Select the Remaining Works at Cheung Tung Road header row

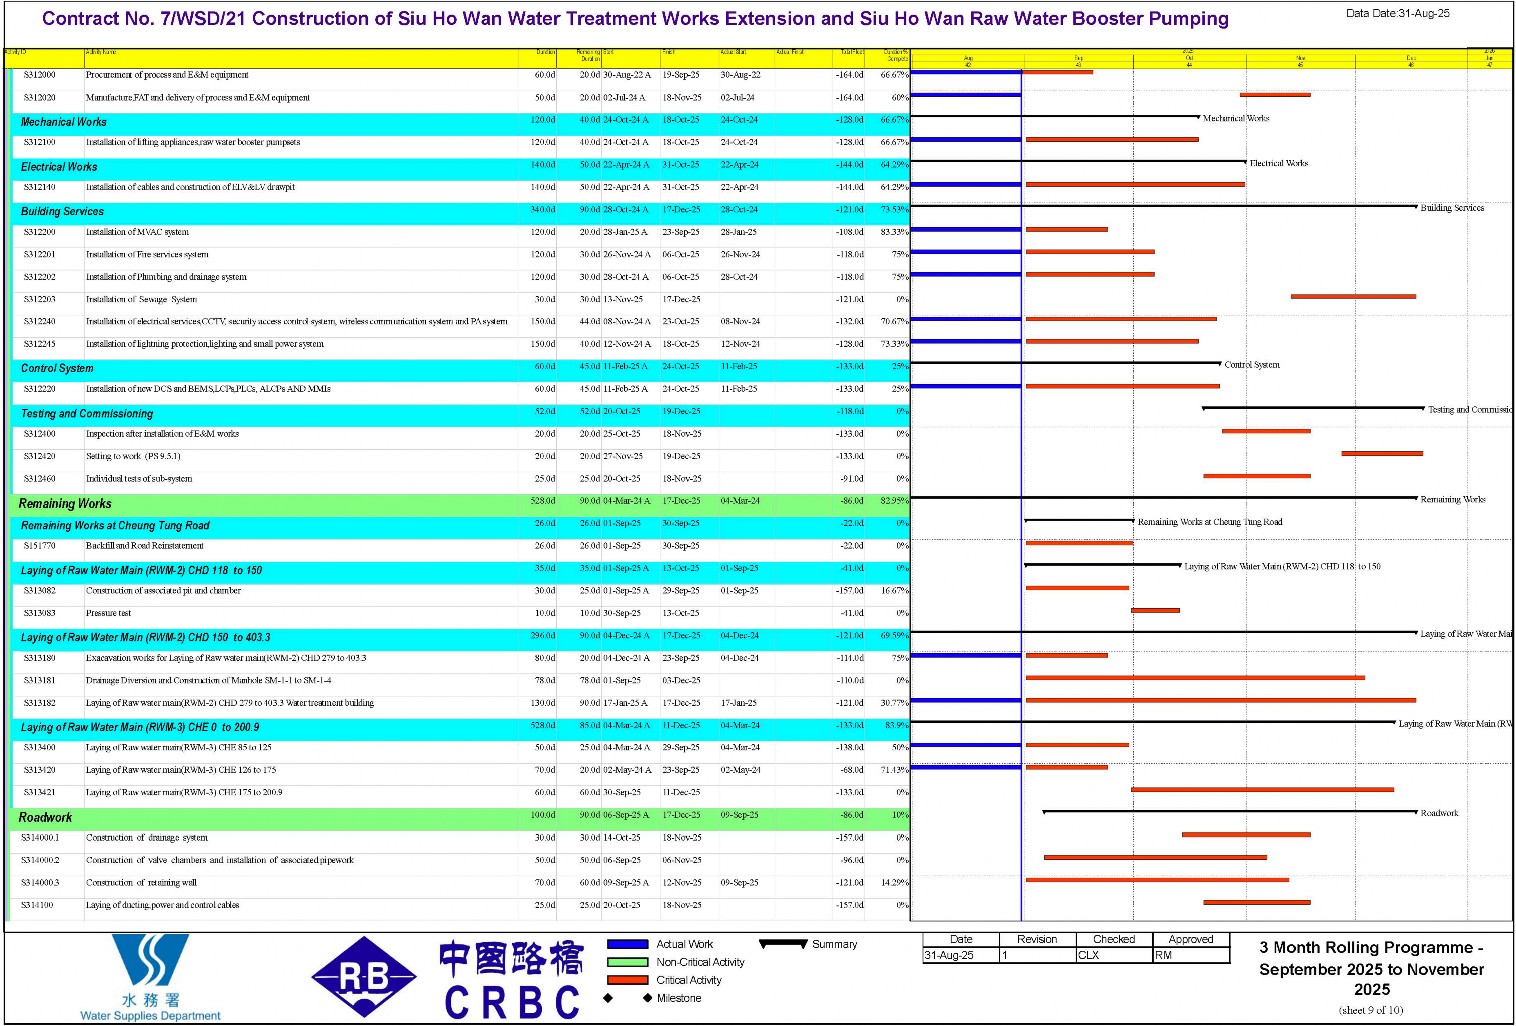tap(460, 525)
